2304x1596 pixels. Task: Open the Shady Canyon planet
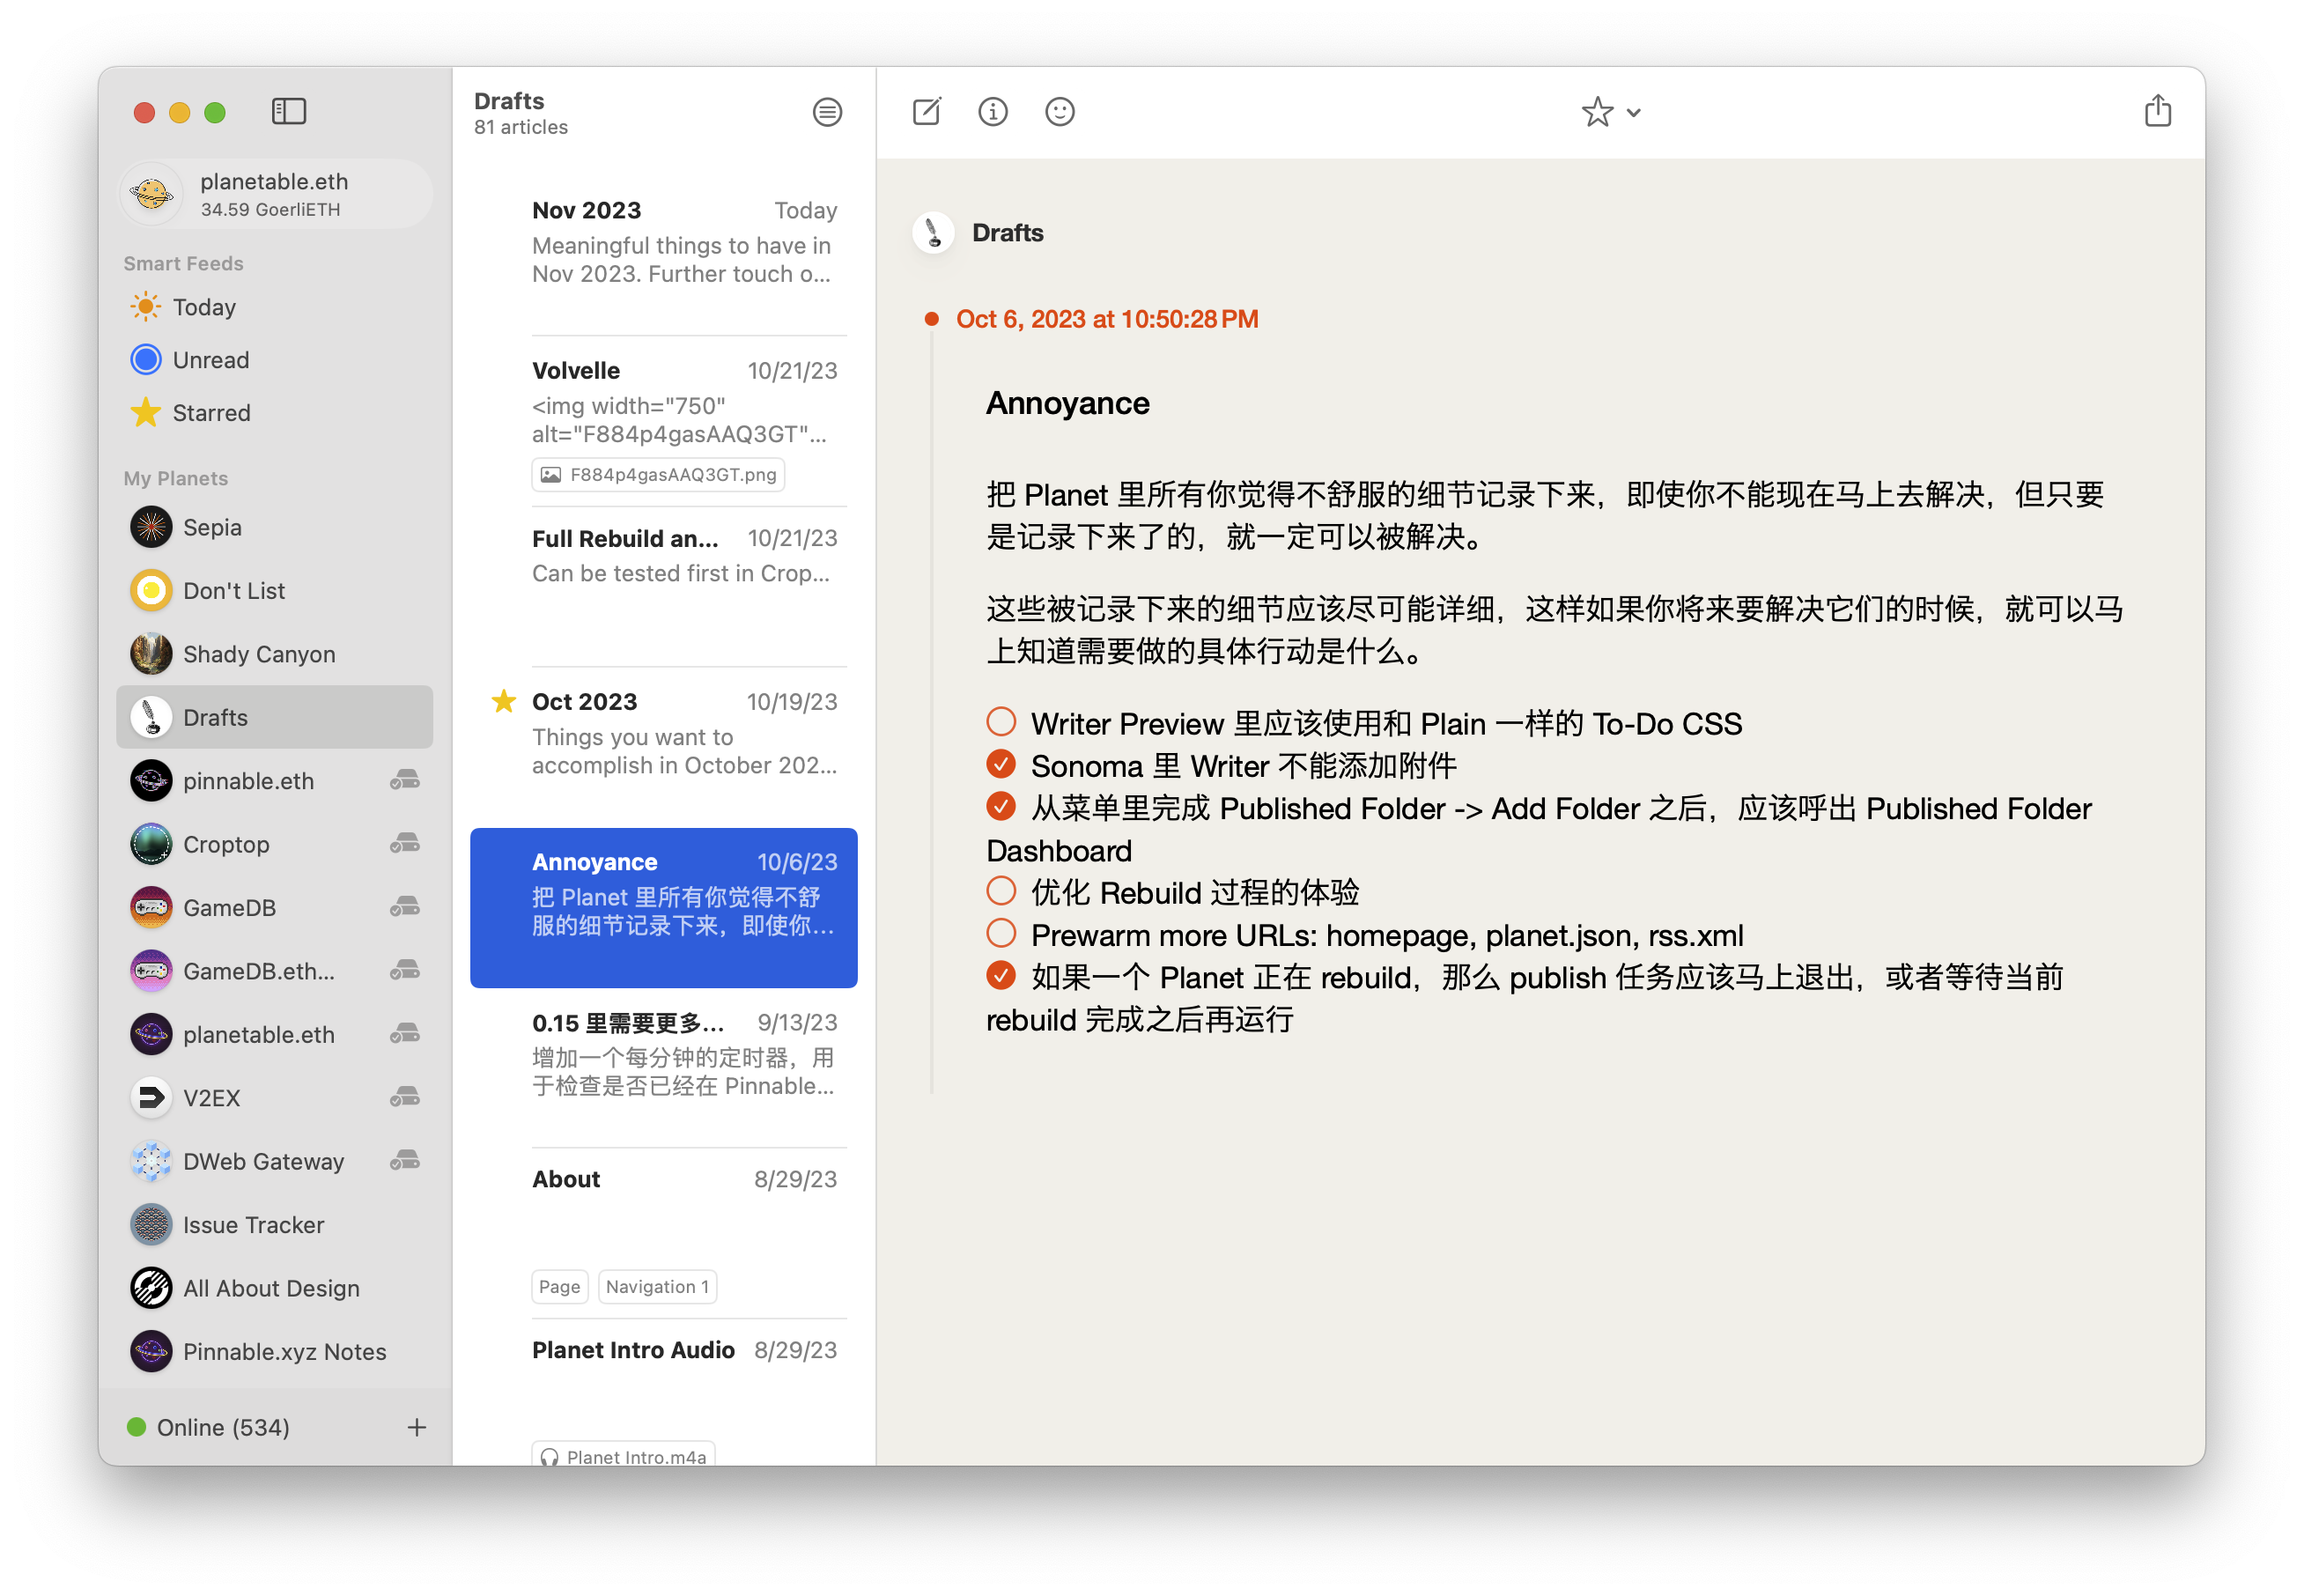tap(258, 654)
